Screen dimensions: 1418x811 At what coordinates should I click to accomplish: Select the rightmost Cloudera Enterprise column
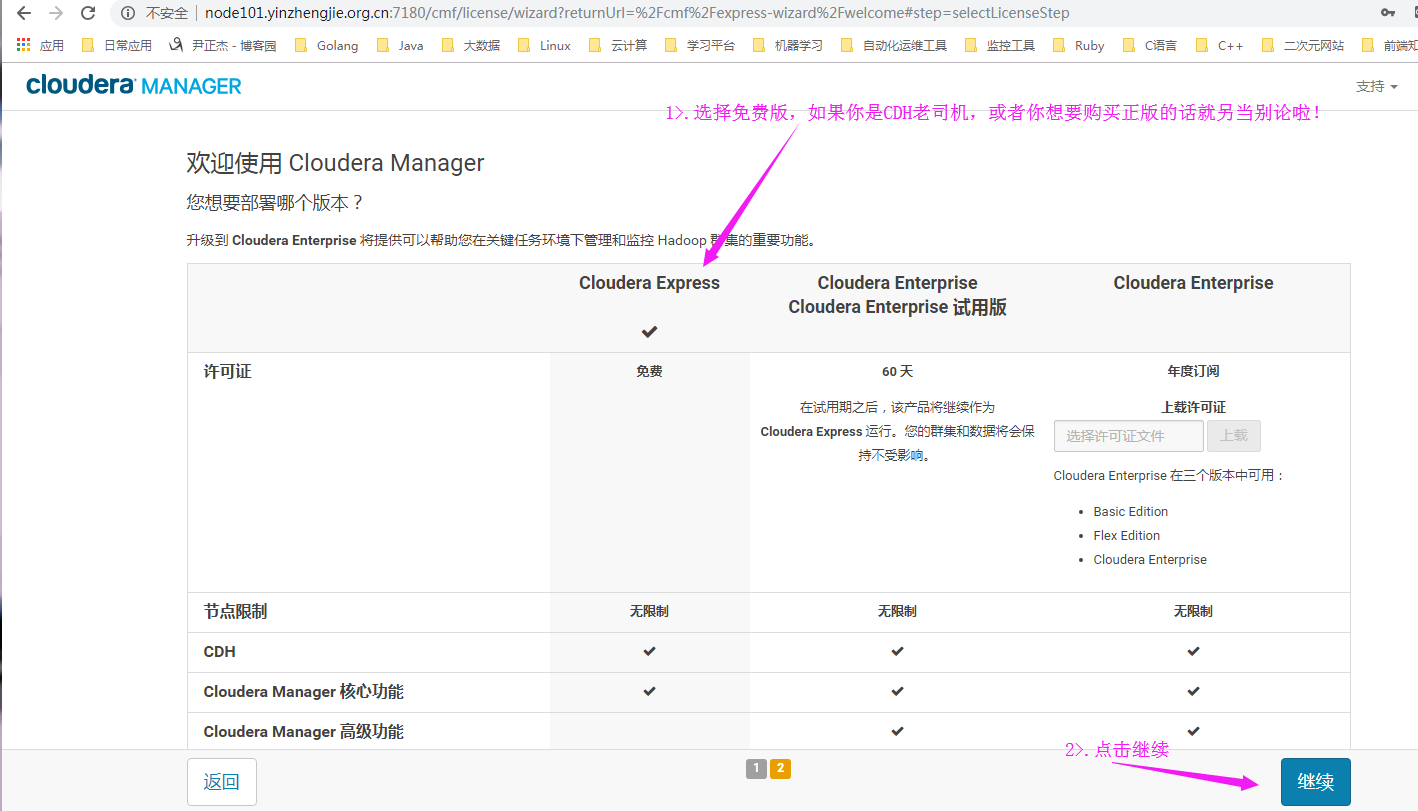(1193, 283)
